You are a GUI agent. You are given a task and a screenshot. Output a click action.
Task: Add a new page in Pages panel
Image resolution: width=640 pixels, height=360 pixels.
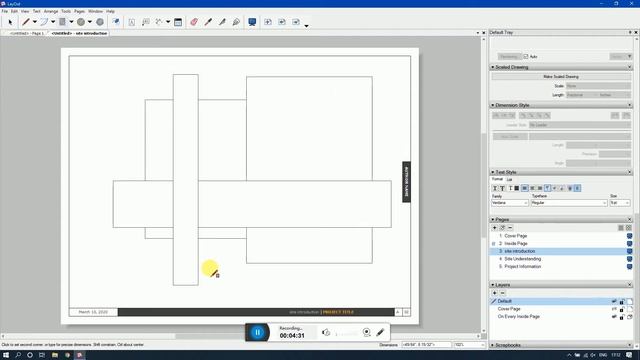[x=495, y=228]
